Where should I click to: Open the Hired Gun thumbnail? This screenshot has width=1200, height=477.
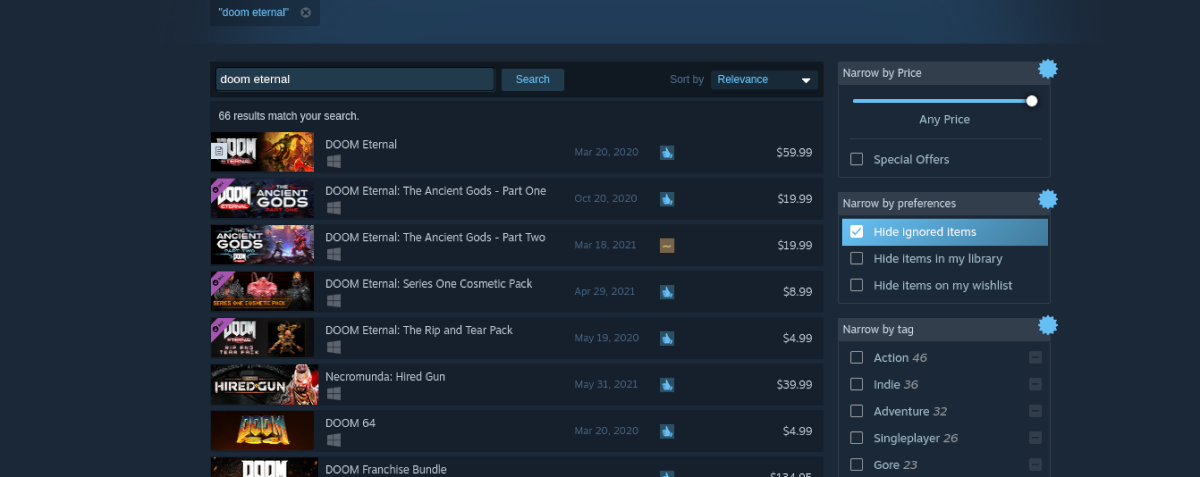[x=262, y=384]
